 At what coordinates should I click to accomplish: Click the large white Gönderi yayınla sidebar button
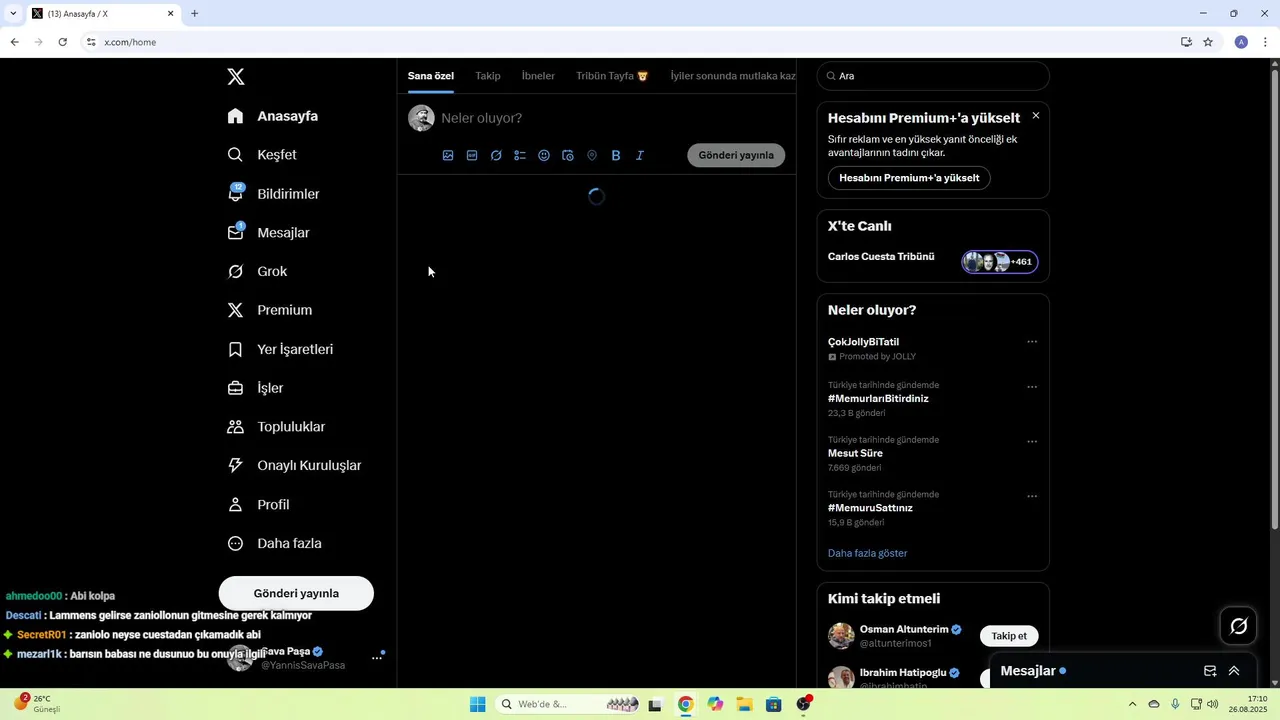pyautogui.click(x=296, y=593)
